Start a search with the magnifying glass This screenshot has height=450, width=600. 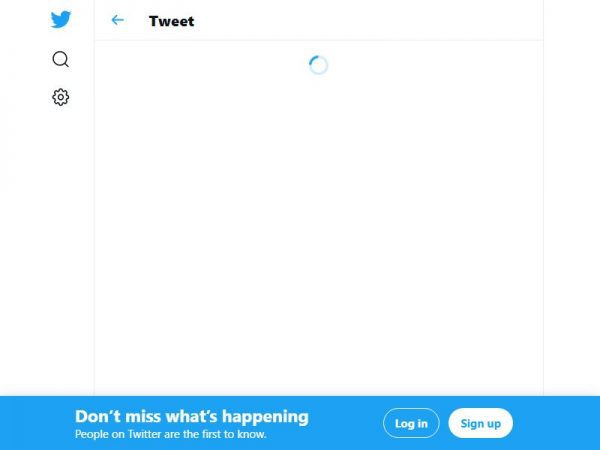point(60,59)
